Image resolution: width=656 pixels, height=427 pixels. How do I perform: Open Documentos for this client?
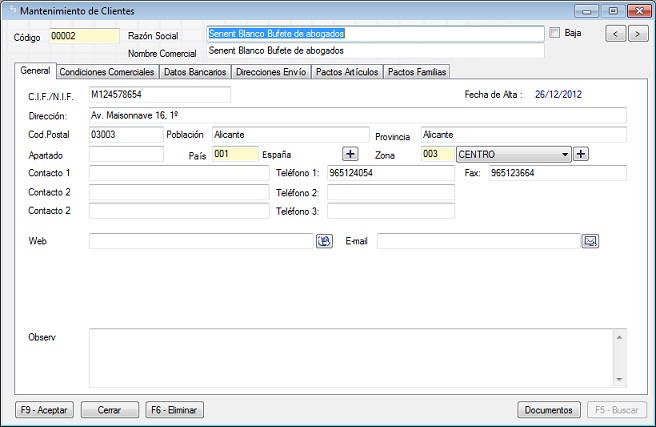click(x=549, y=410)
